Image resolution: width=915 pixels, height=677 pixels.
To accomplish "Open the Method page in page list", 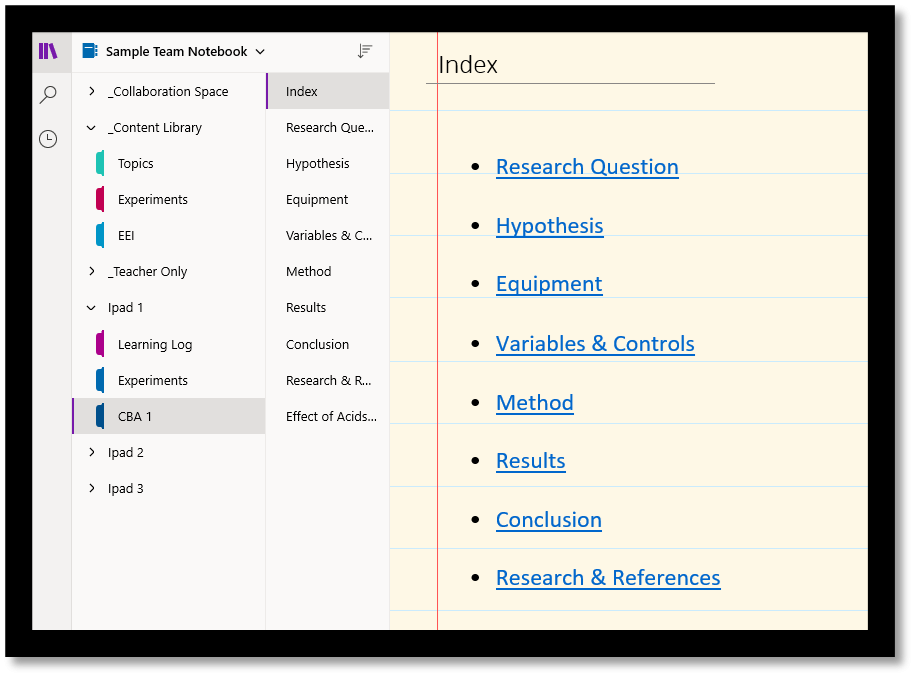I will [328, 271].
